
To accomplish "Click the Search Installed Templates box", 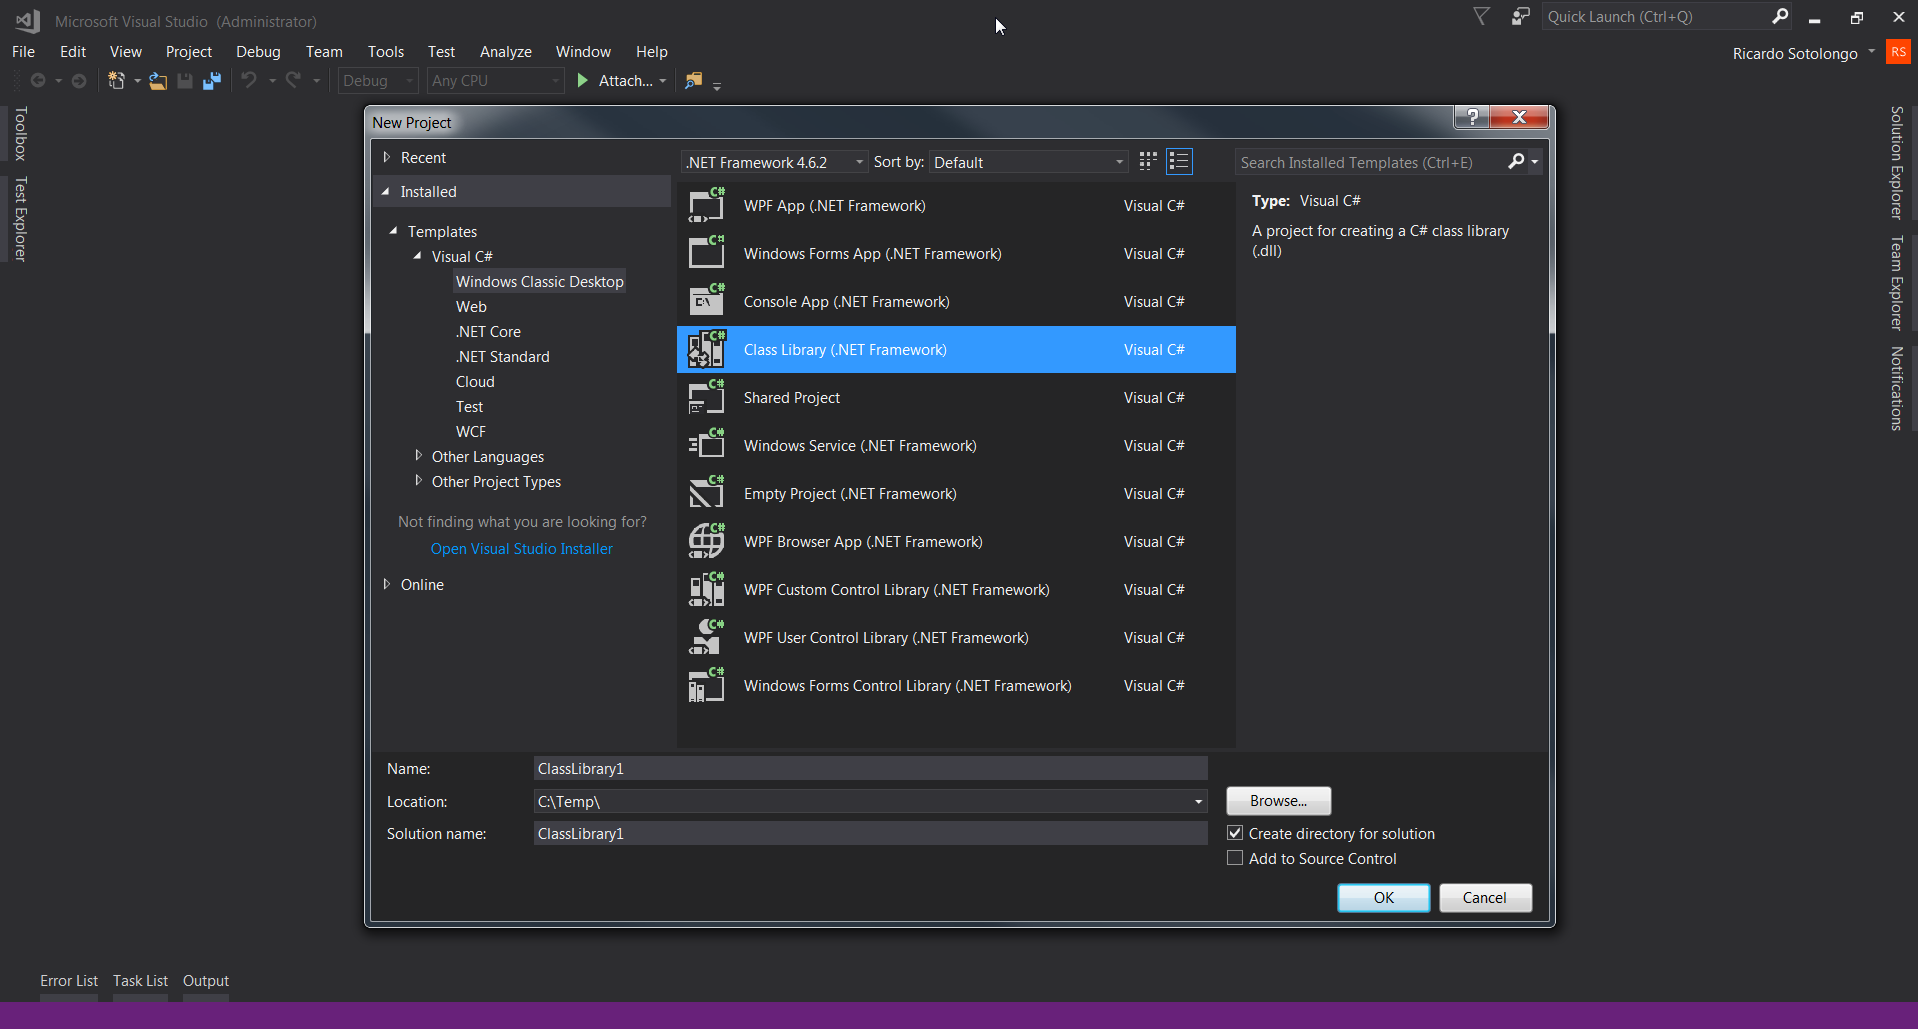I will (1372, 162).
